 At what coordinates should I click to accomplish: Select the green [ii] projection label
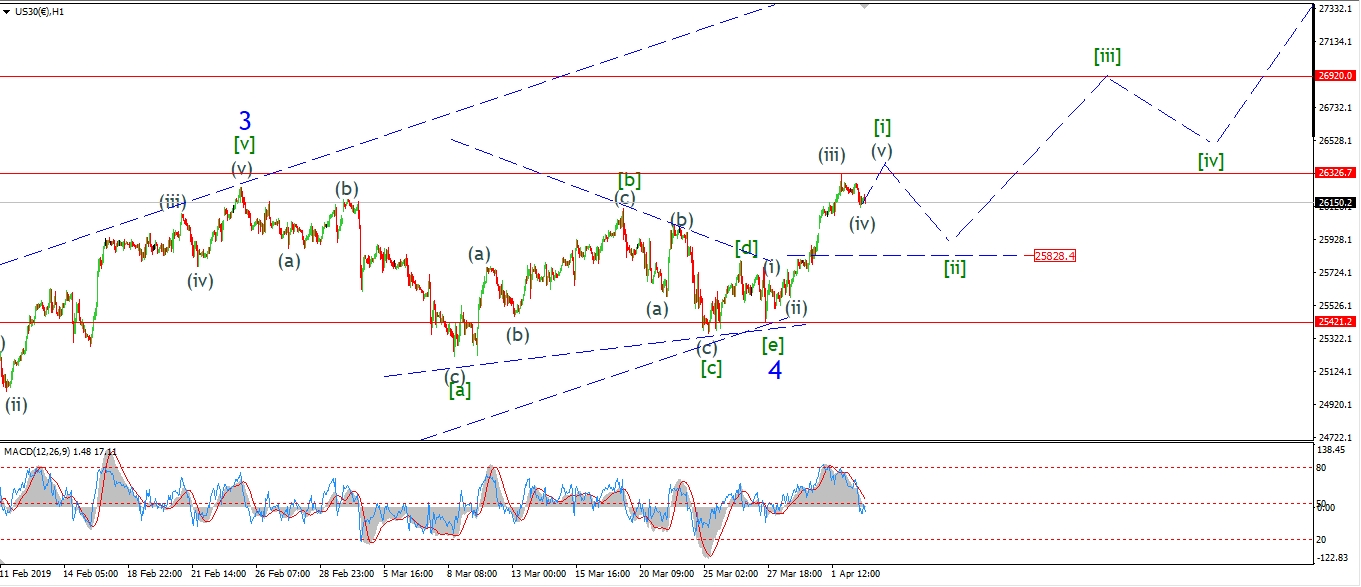point(955,267)
